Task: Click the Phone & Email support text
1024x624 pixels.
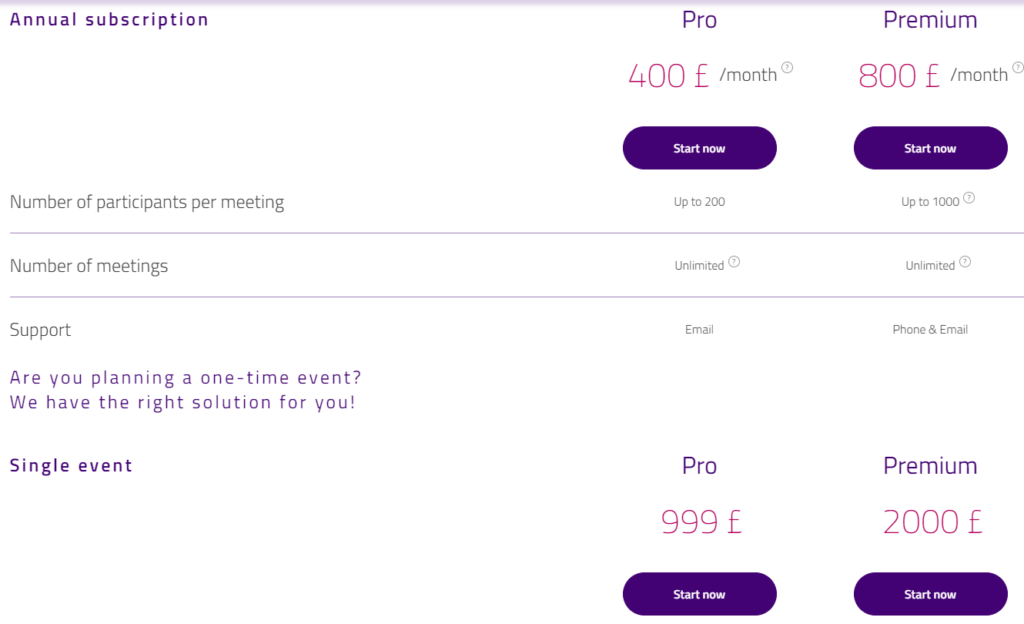Action: (930, 330)
